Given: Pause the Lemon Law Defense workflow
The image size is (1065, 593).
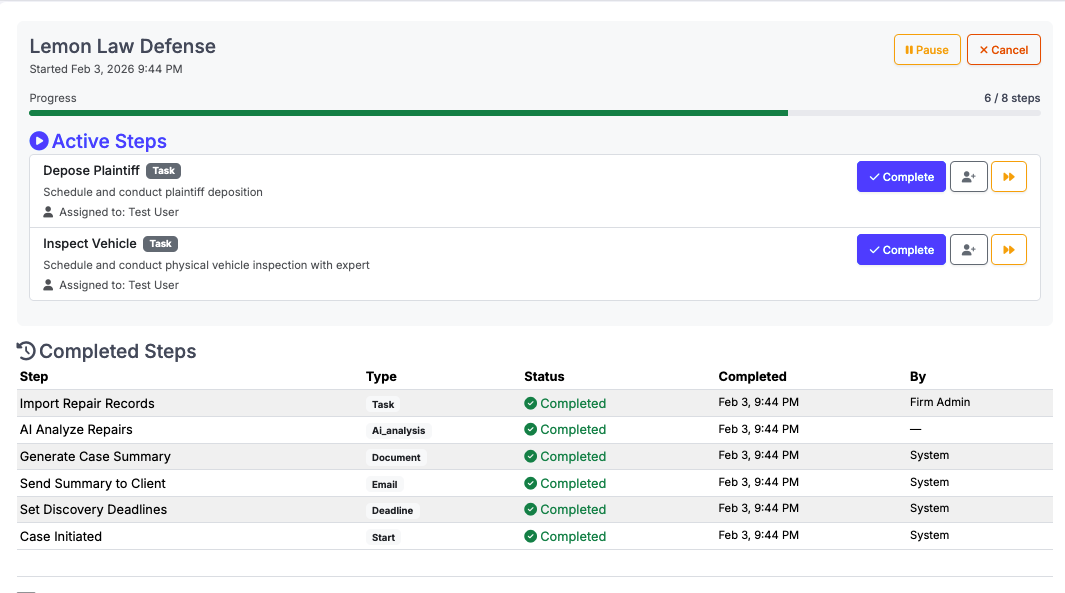Looking at the screenshot, I should point(926,49).
